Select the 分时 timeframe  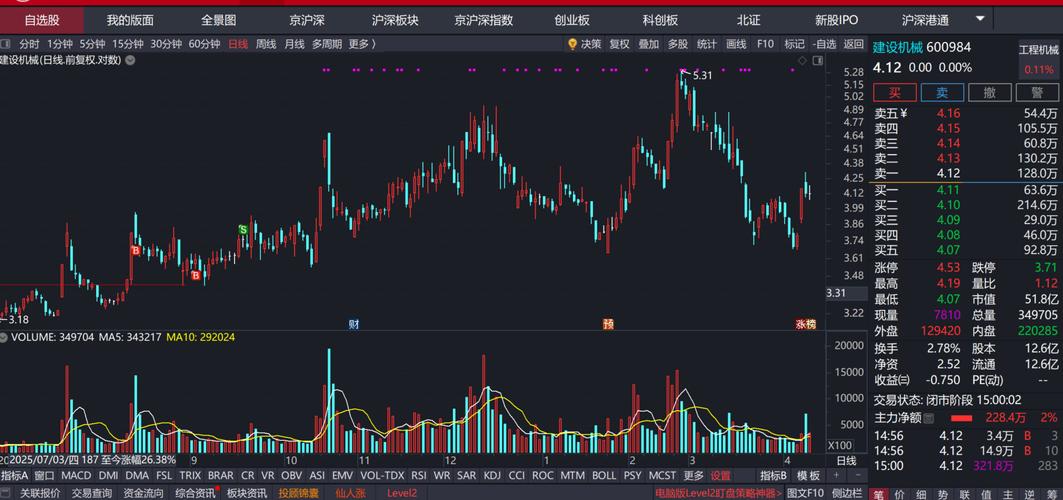[29, 44]
